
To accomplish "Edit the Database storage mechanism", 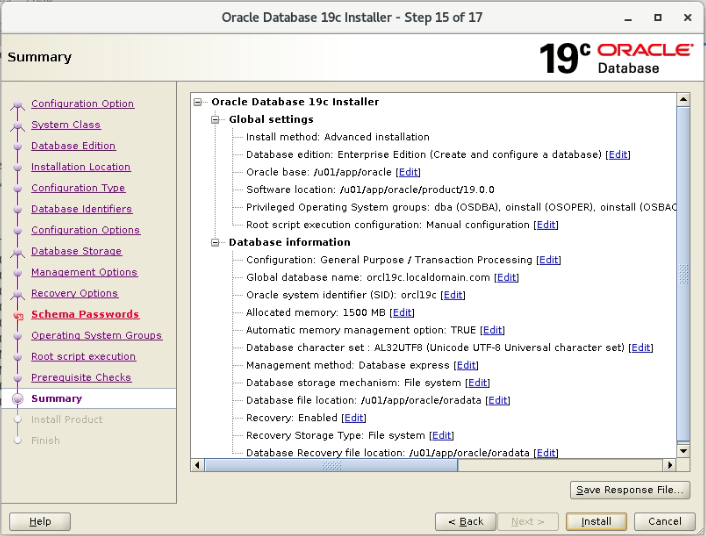I will [x=478, y=383].
